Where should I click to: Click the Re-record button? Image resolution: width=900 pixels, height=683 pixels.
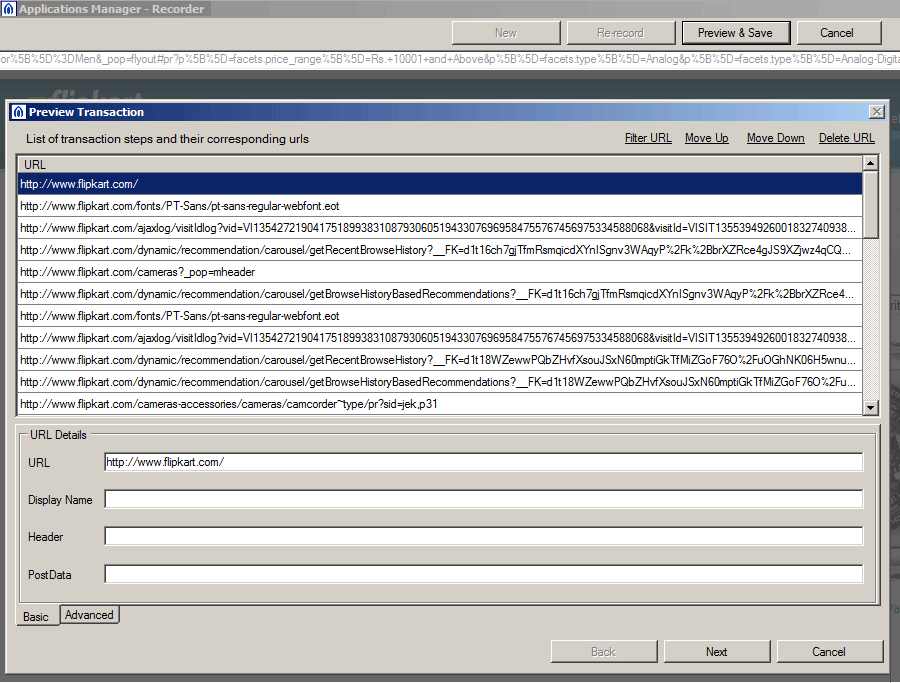[x=621, y=32]
